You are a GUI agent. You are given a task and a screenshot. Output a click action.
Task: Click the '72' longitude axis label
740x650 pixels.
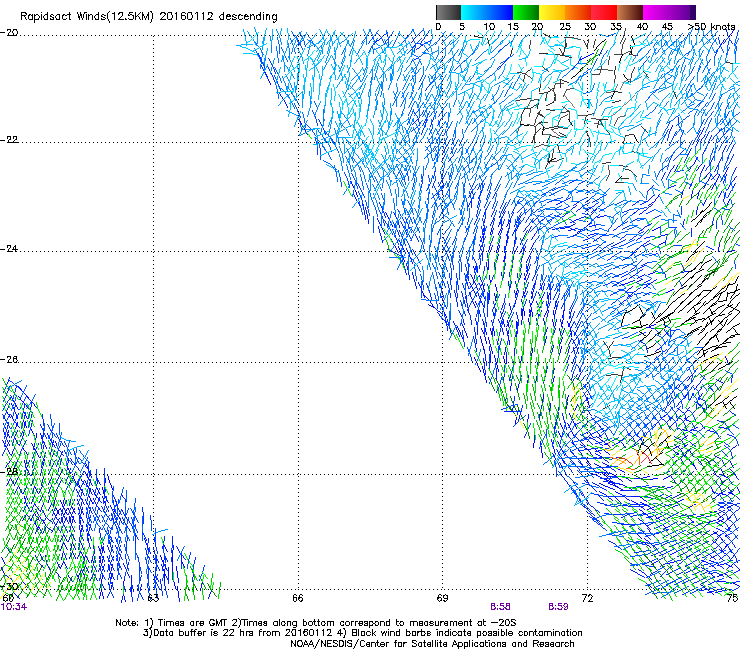[x=587, y=599]
